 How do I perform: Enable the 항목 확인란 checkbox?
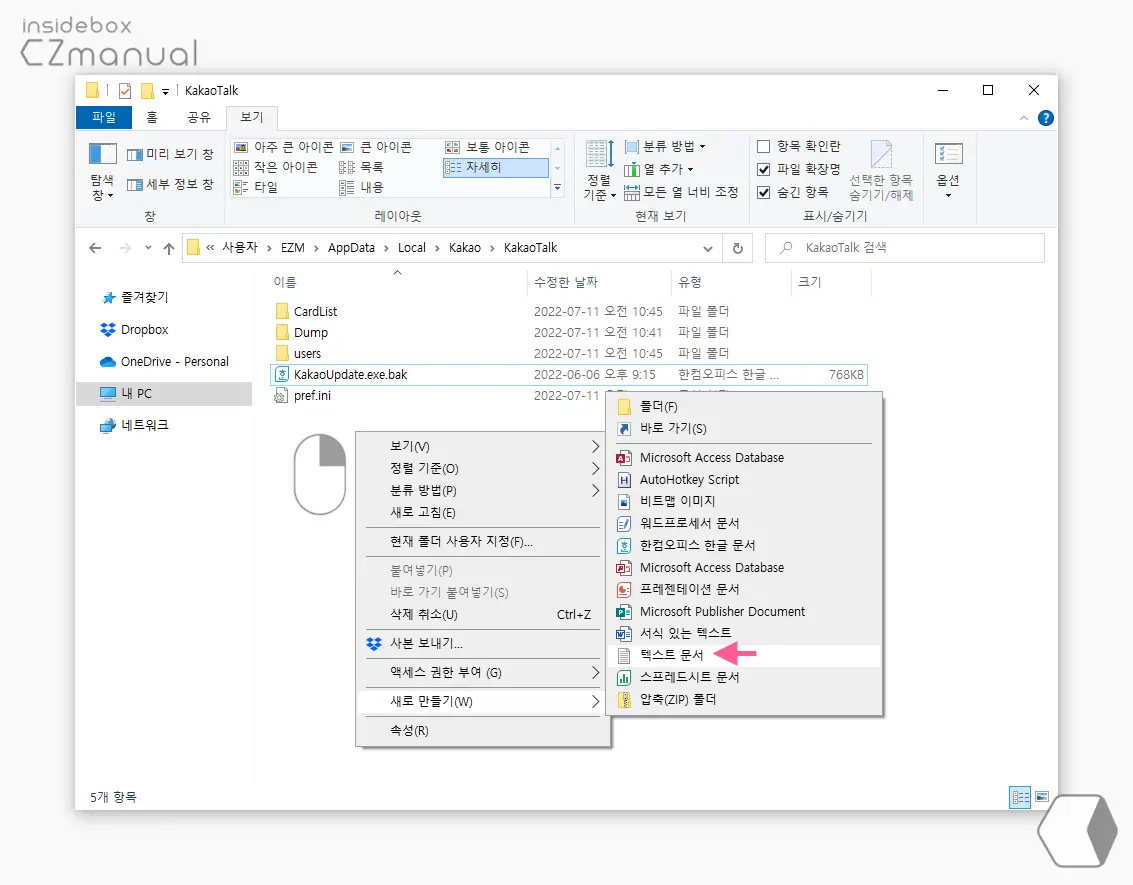click(765, 145)
